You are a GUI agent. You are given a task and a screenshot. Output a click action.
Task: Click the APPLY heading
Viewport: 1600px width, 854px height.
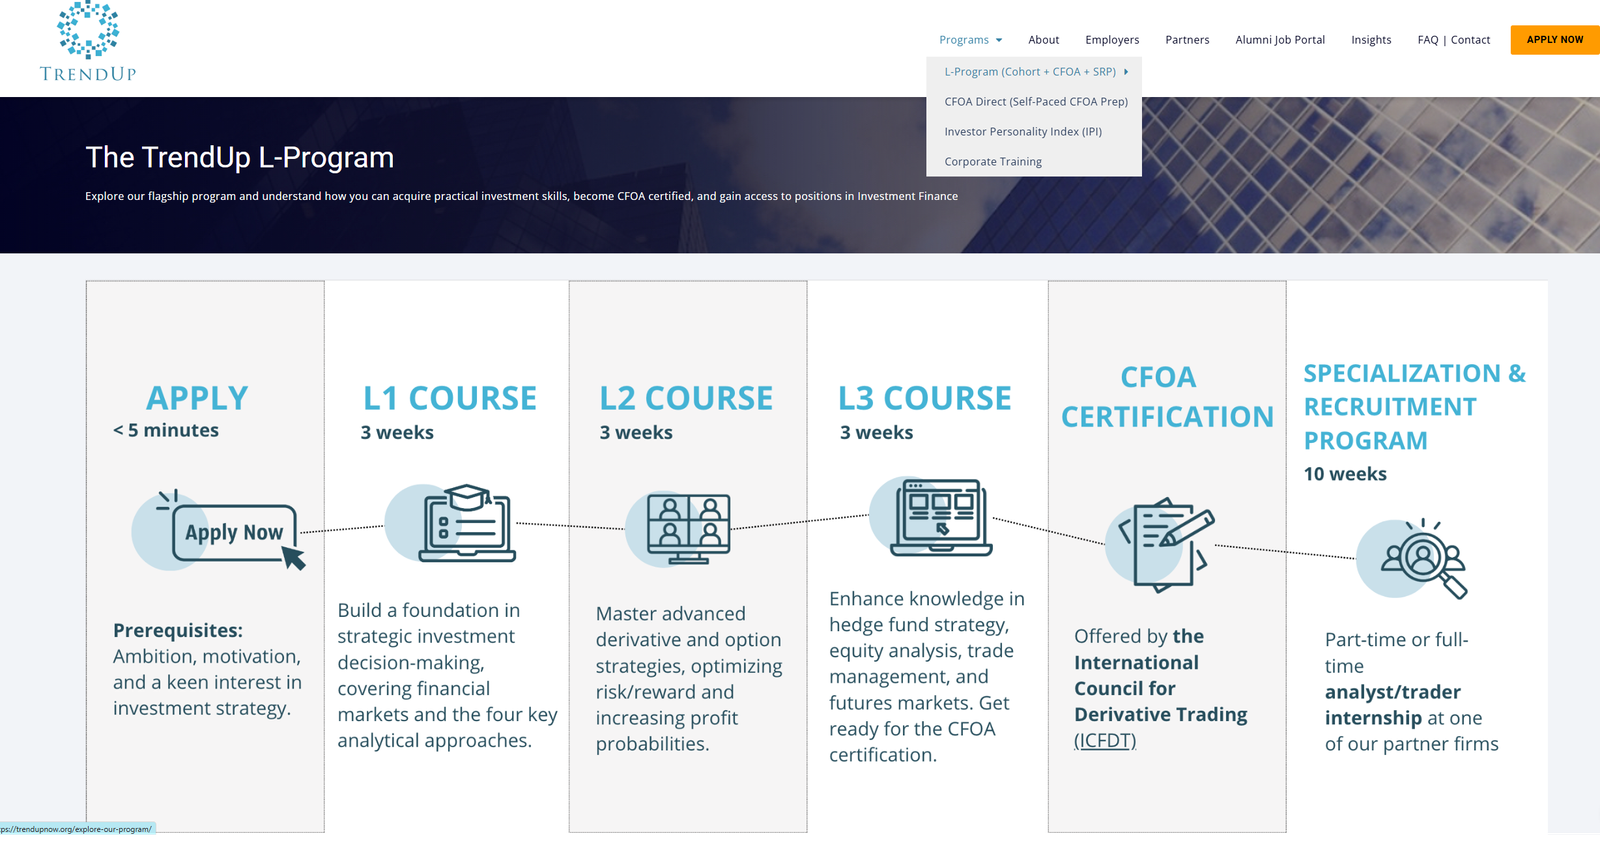pyautogui.click(x=197, y=398)
